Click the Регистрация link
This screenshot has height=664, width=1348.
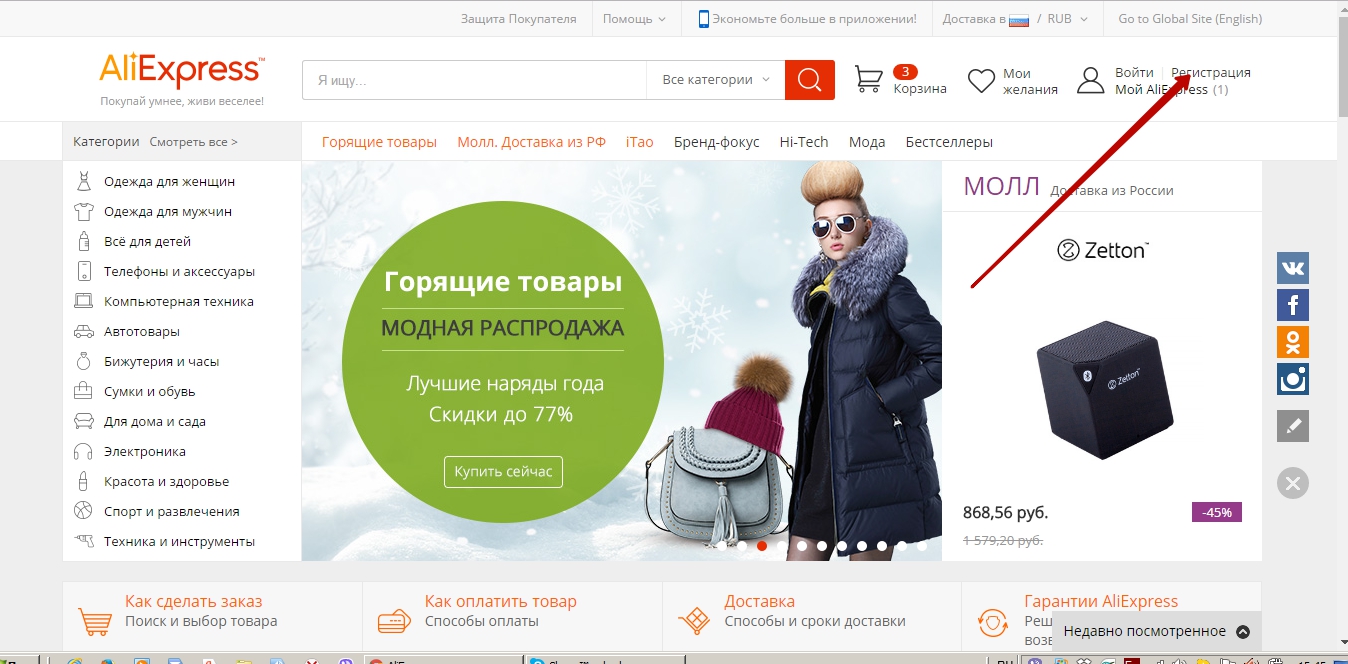tap(1211, 73)
